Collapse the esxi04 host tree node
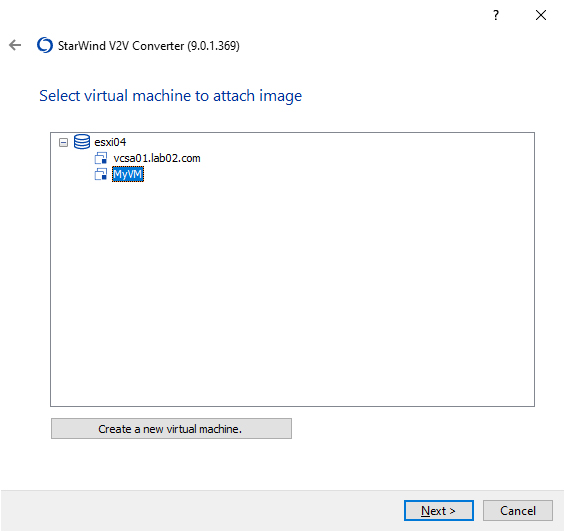Viewport: 565px width, 532px height. (x=63, y=142)
